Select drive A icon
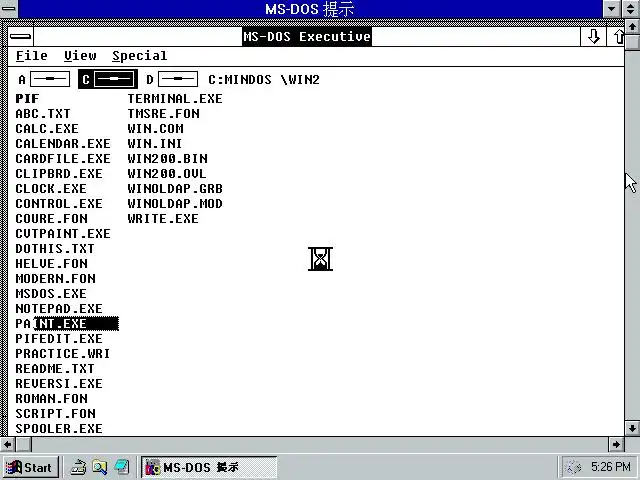640x480 pixels. point(44,79)
